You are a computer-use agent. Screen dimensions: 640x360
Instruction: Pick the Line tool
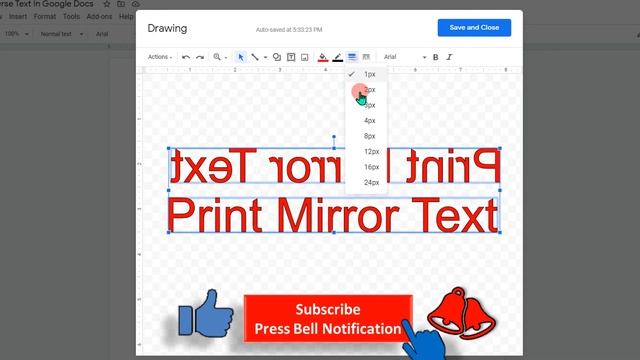click(x=255, y=57)
